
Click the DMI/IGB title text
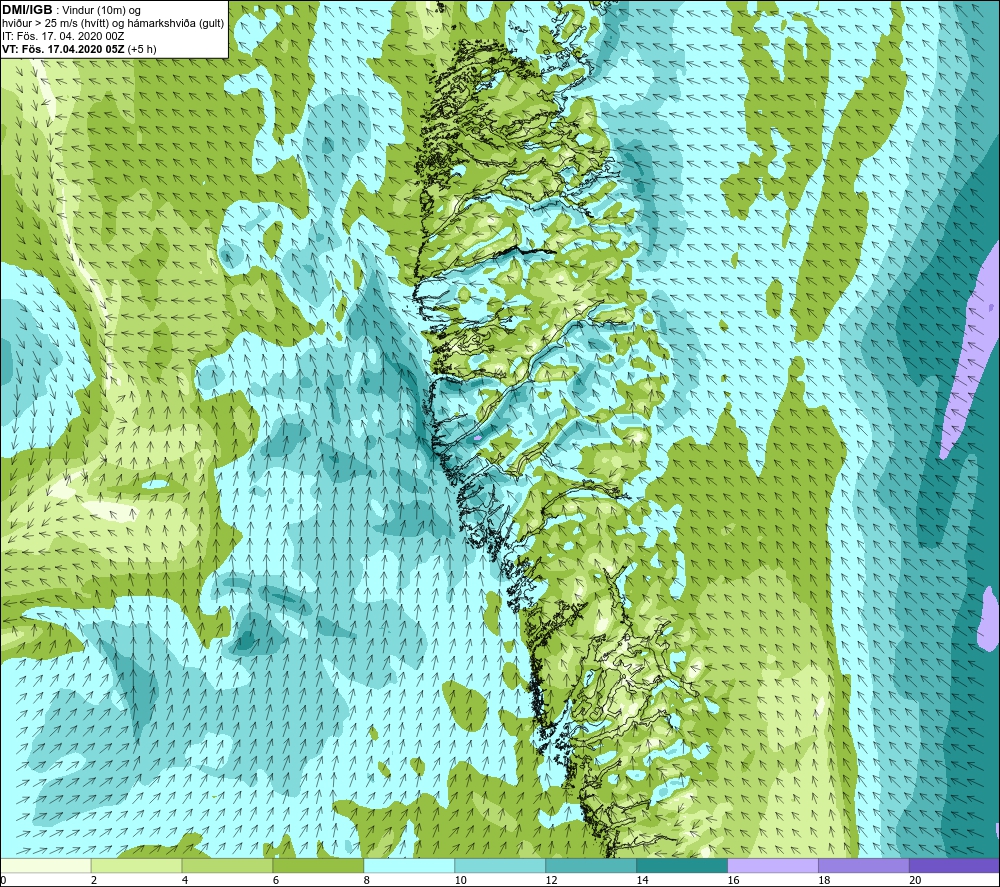[27, 10]
